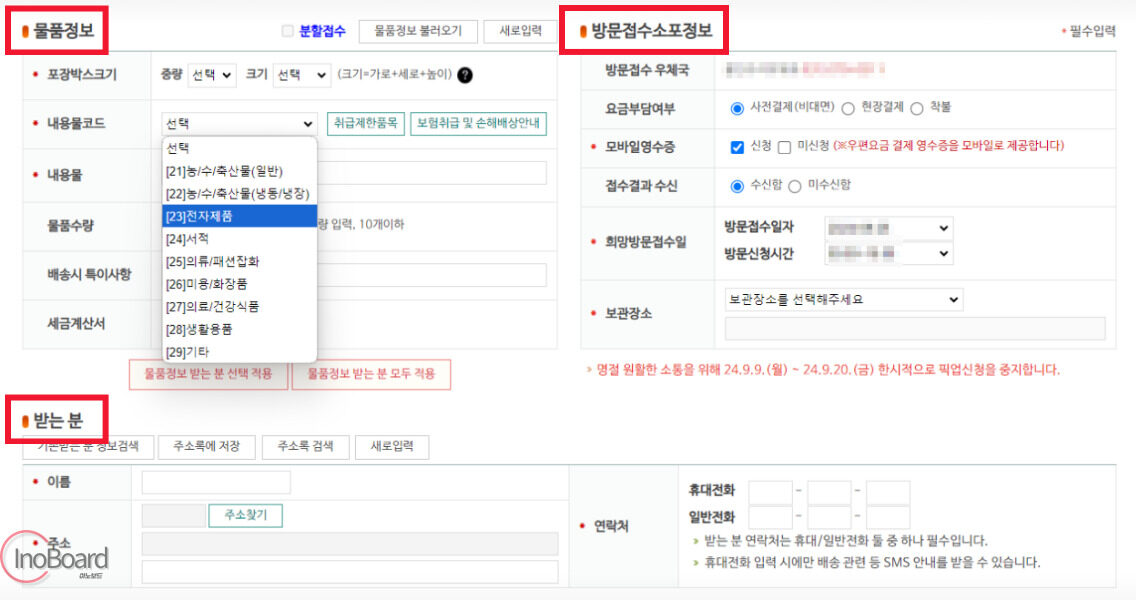Focus the first 일반전화 number box
Viewport: 1136px width, 600px height.
coord(770,517)
